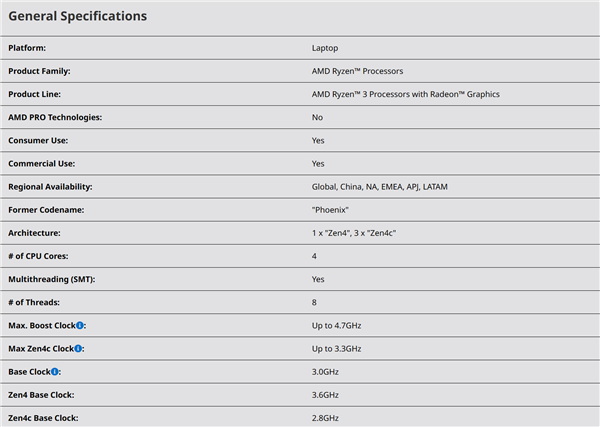The width and height of the screenshot is (600, 427).
Task: Select the Up to 3.3GHz value
Action: tap(336, 349)
